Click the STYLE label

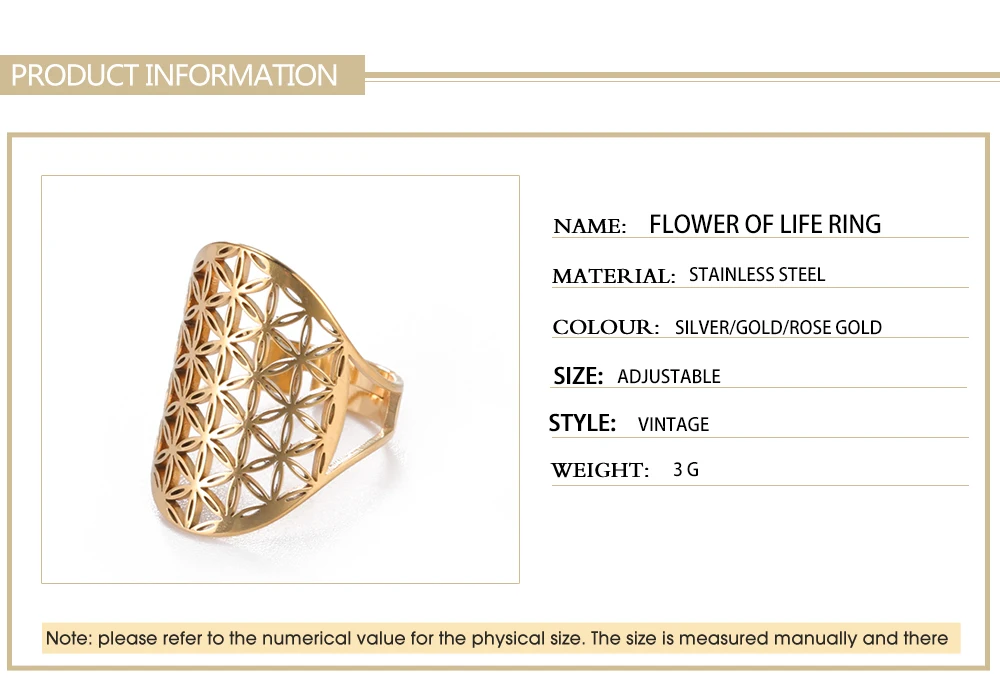(x=582, y=423)
